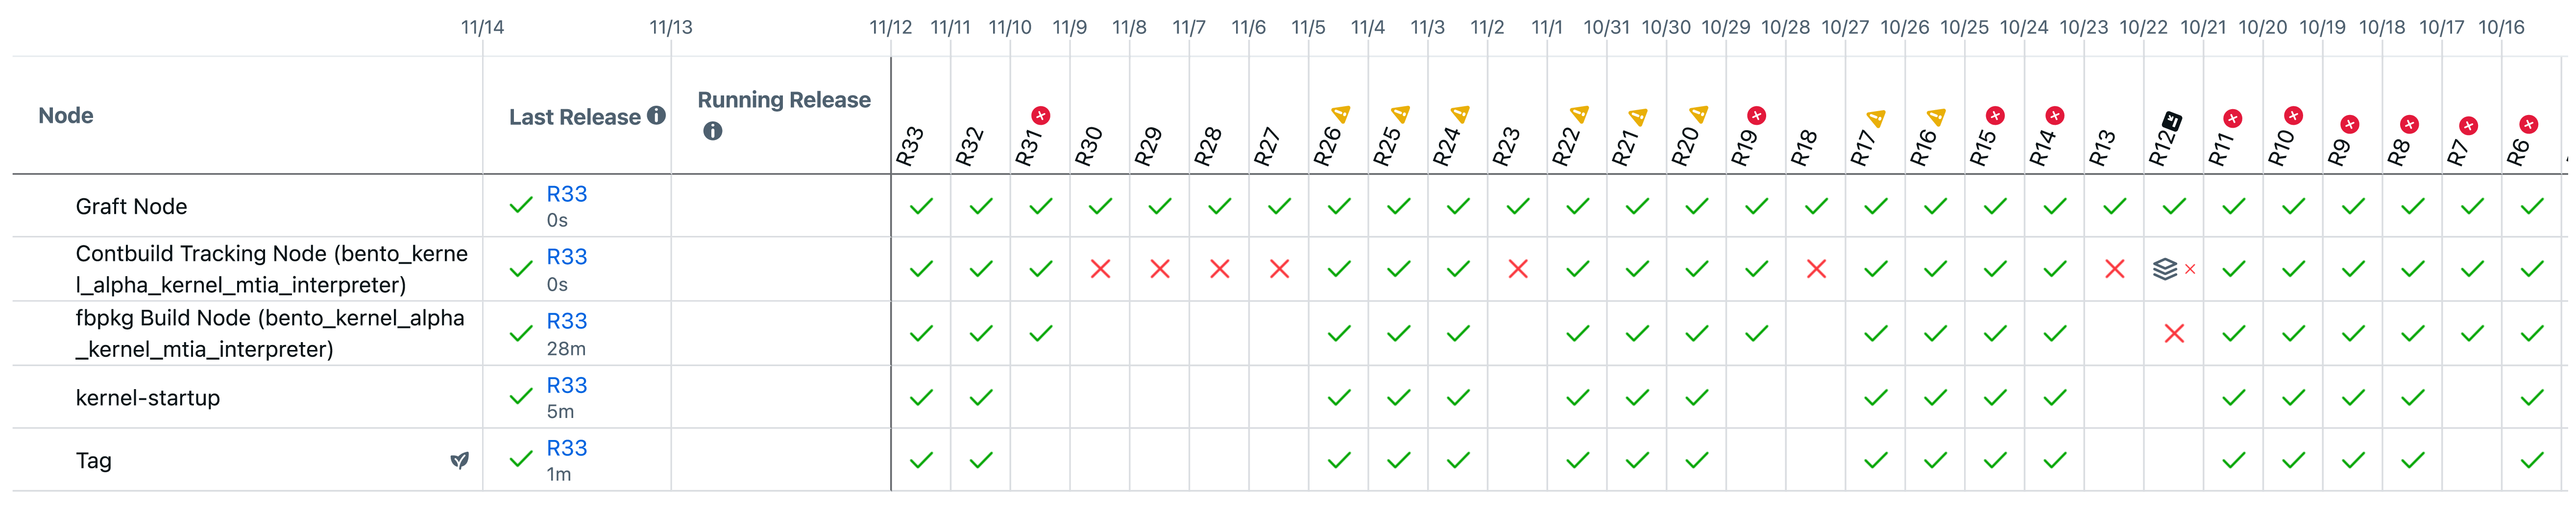
Task: Click the red error badge on R19
Action: click(x=1756, y=116)
